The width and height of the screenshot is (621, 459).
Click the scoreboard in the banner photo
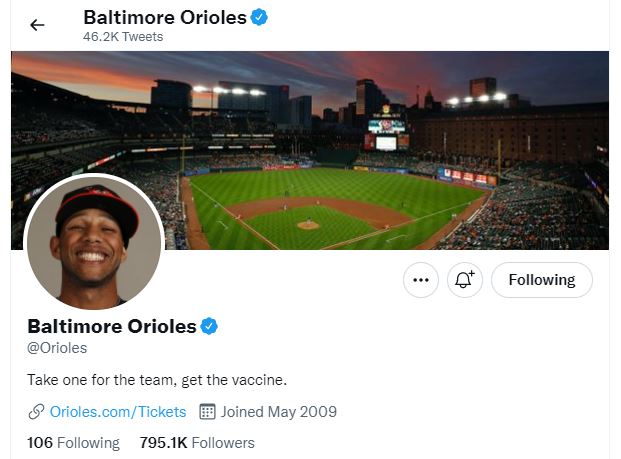(x=386, y=133)
